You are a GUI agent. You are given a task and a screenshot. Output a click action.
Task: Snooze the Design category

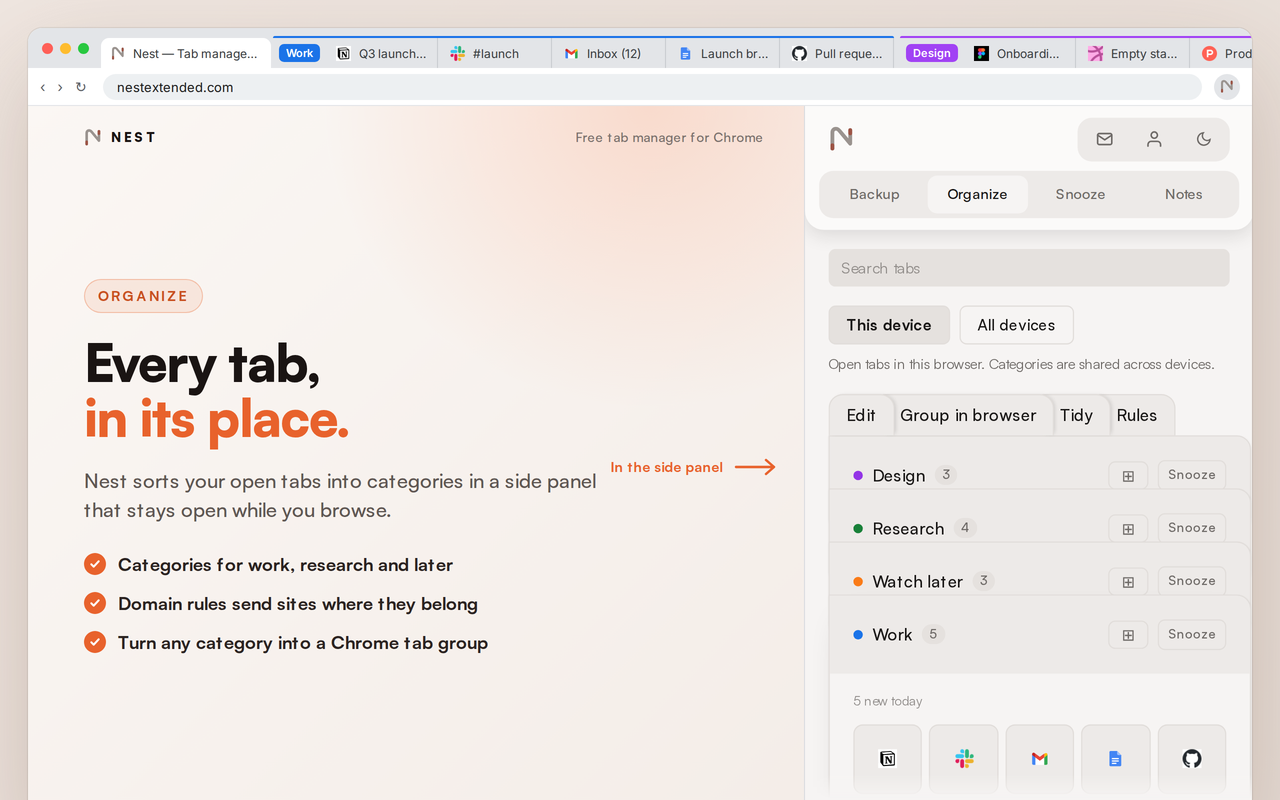pos(1192,475)
